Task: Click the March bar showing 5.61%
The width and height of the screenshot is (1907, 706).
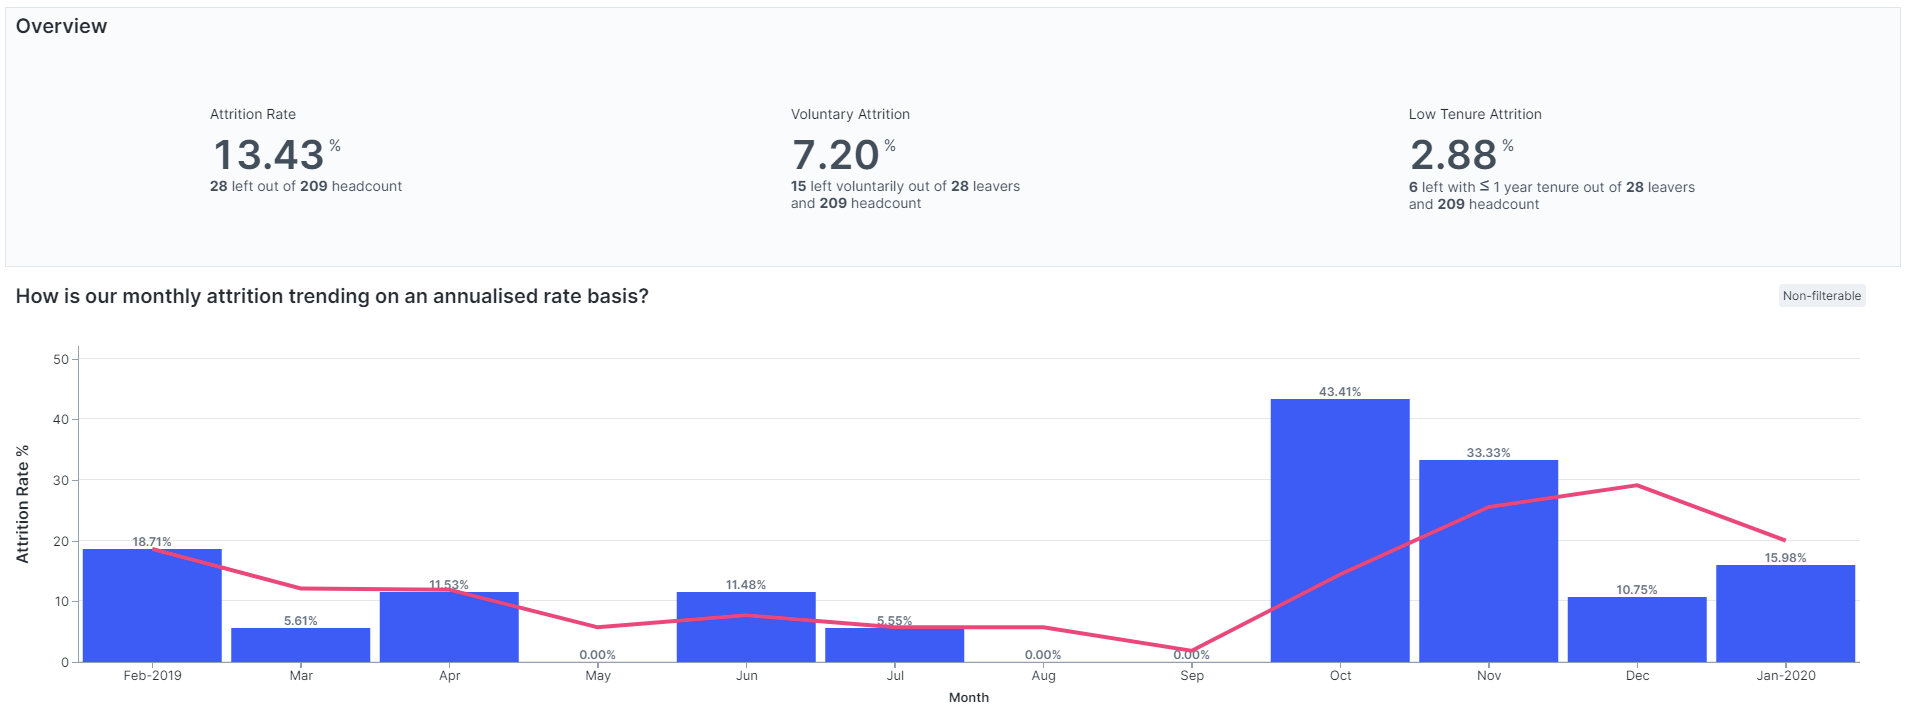Action: coord(301,645)
